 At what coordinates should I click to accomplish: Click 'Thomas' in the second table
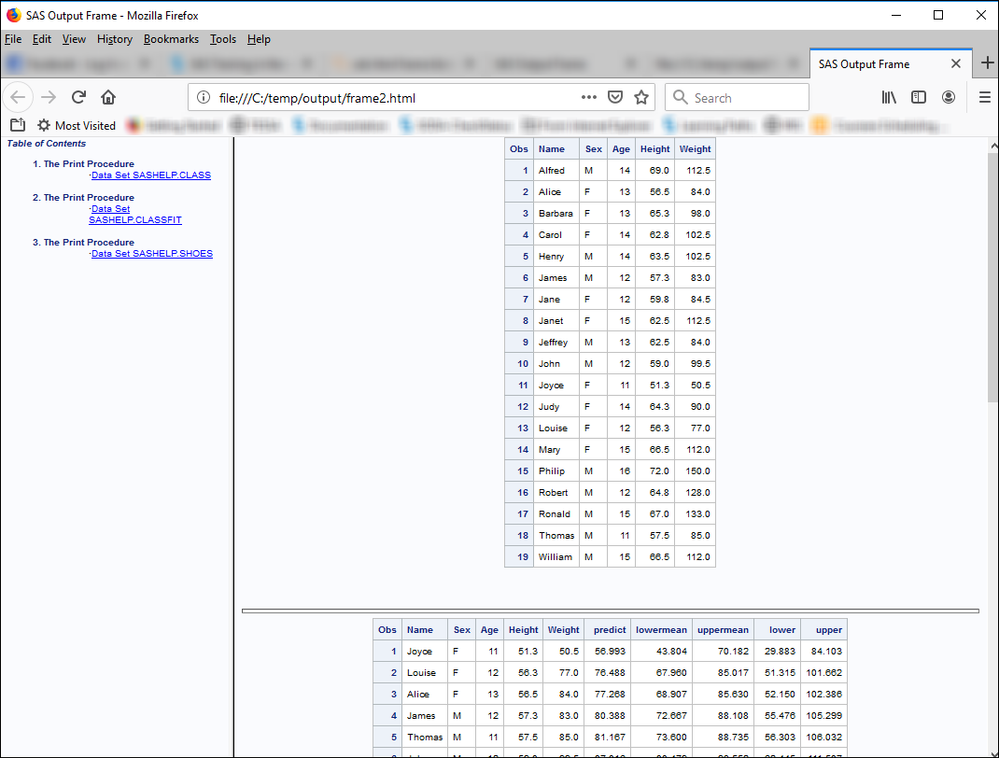[x=425, y=737]
